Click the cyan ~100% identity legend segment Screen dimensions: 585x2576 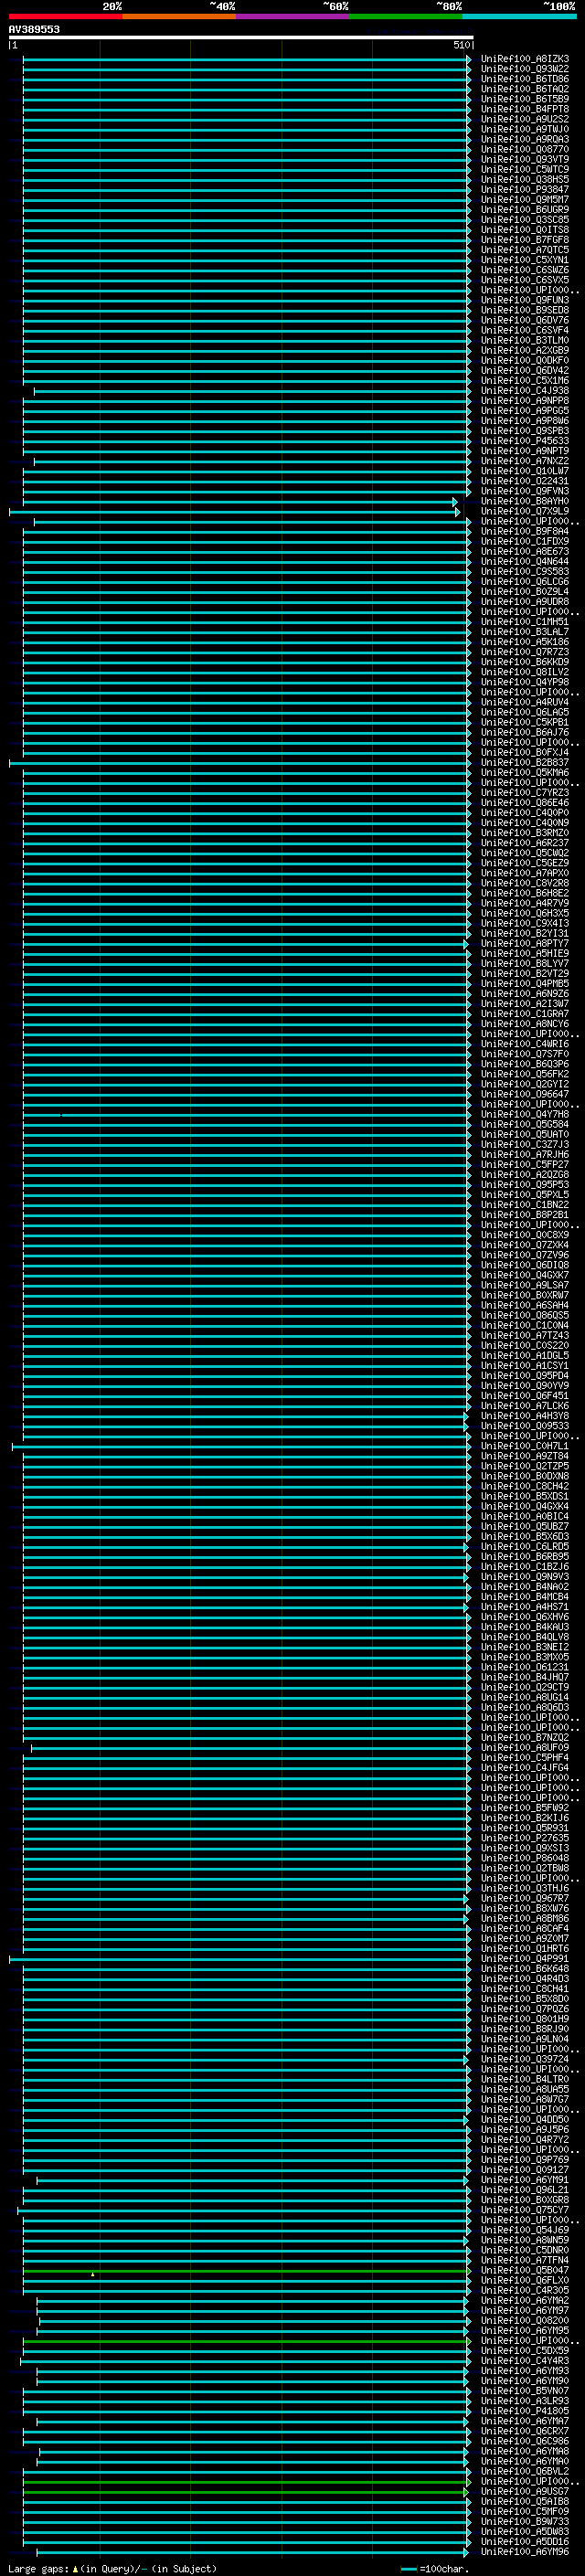(x=519, y=16)
